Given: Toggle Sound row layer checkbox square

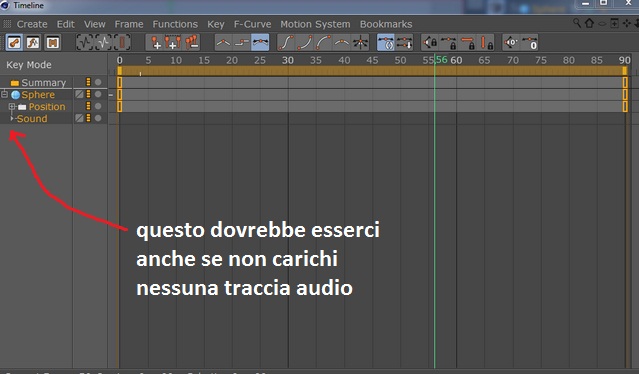Looking at the screenshot, I should point(79,118).
